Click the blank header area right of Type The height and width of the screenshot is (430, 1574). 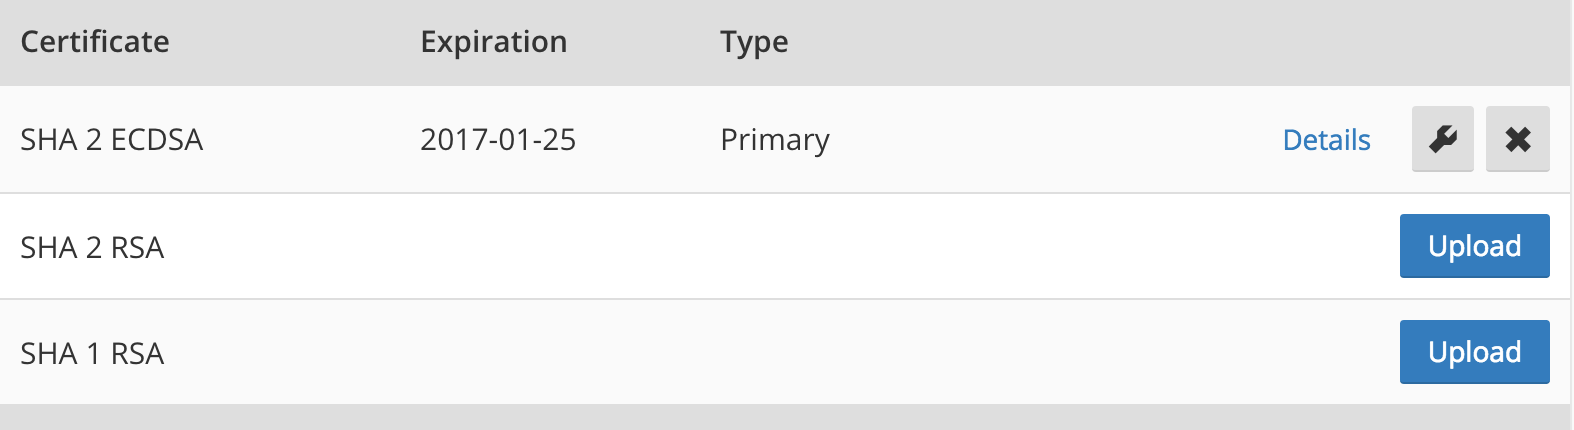(x=1150, y=42)
